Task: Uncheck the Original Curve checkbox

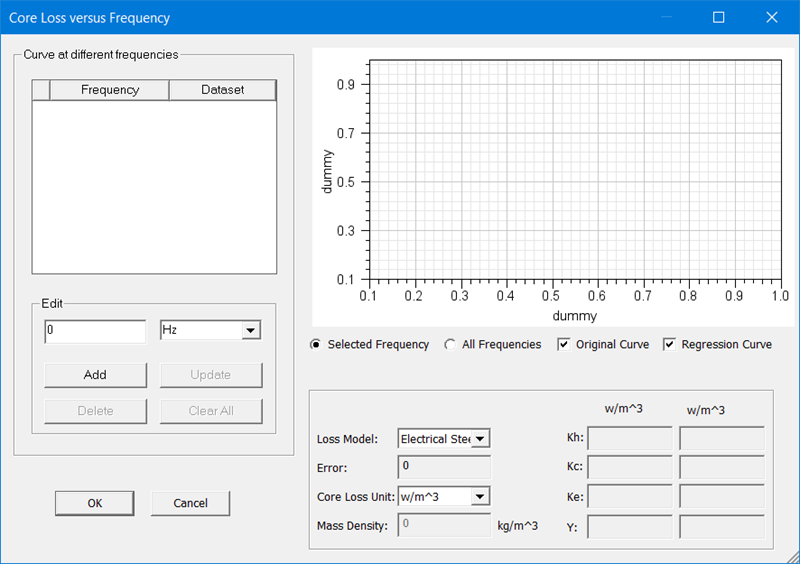Action: click(x=564, y=345)
